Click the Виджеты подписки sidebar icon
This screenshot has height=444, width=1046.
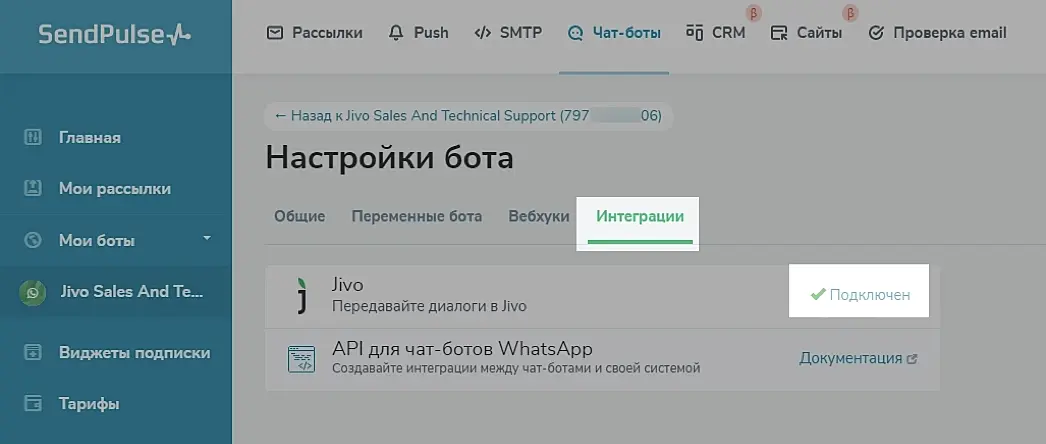click(33, 352)
